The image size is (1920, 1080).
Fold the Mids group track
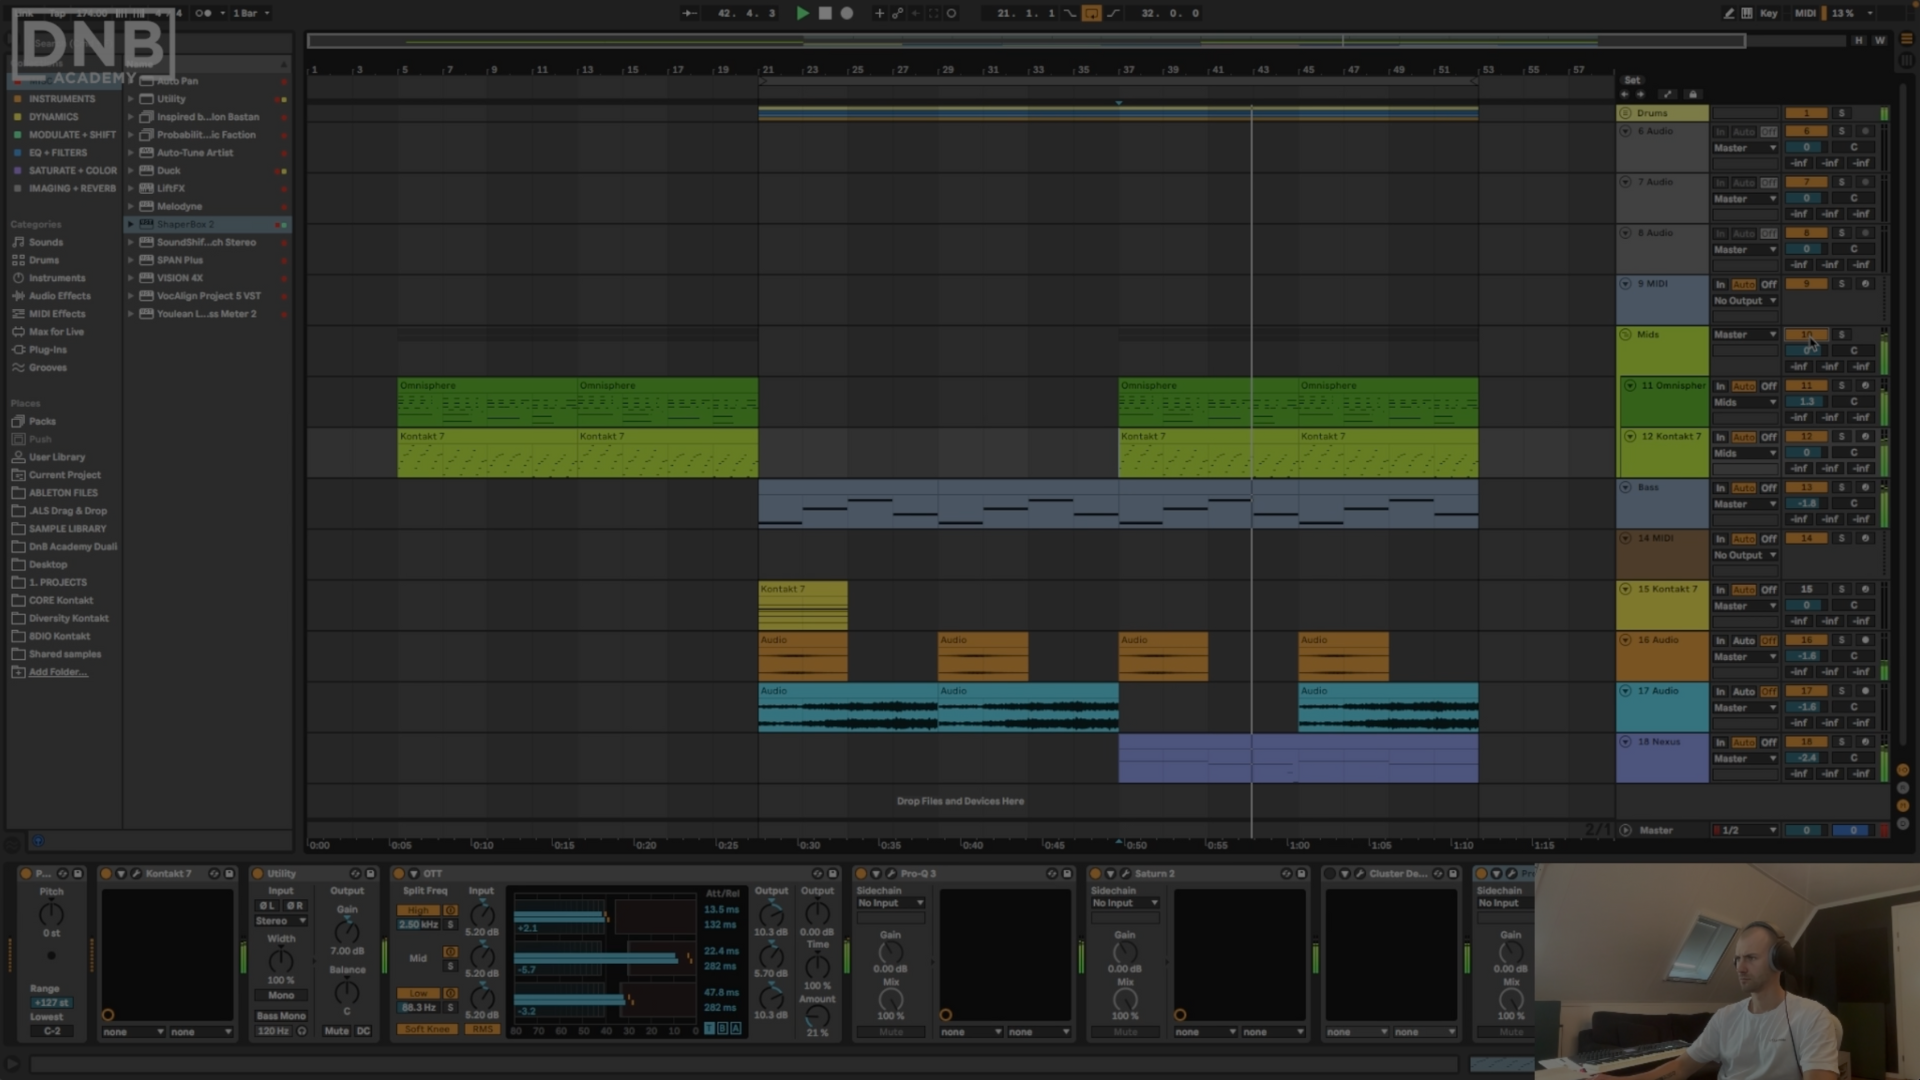click(1625, 335)
